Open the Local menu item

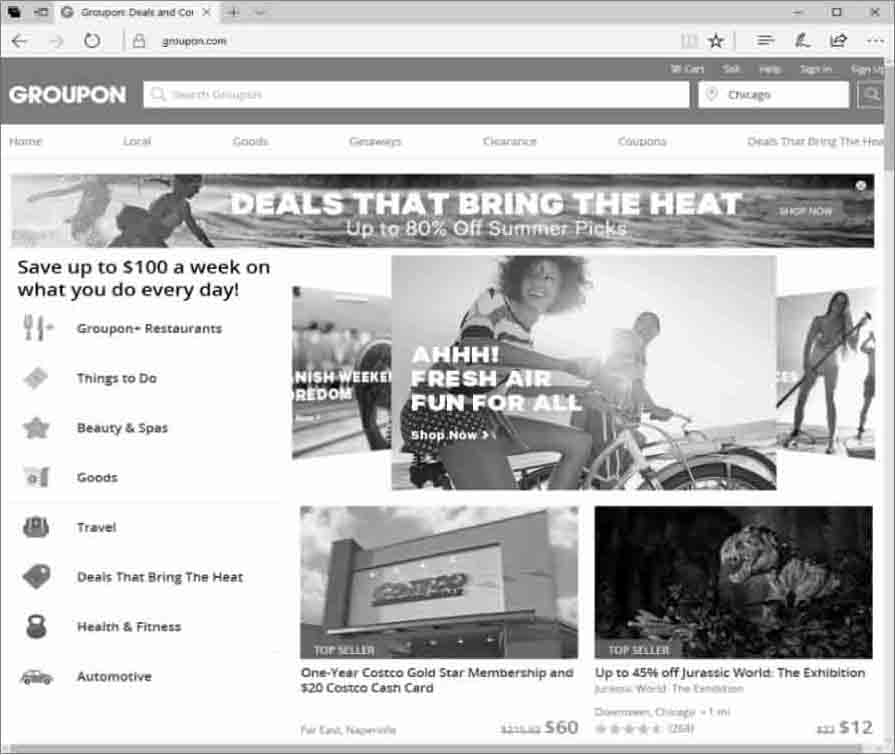click(137, 141)
